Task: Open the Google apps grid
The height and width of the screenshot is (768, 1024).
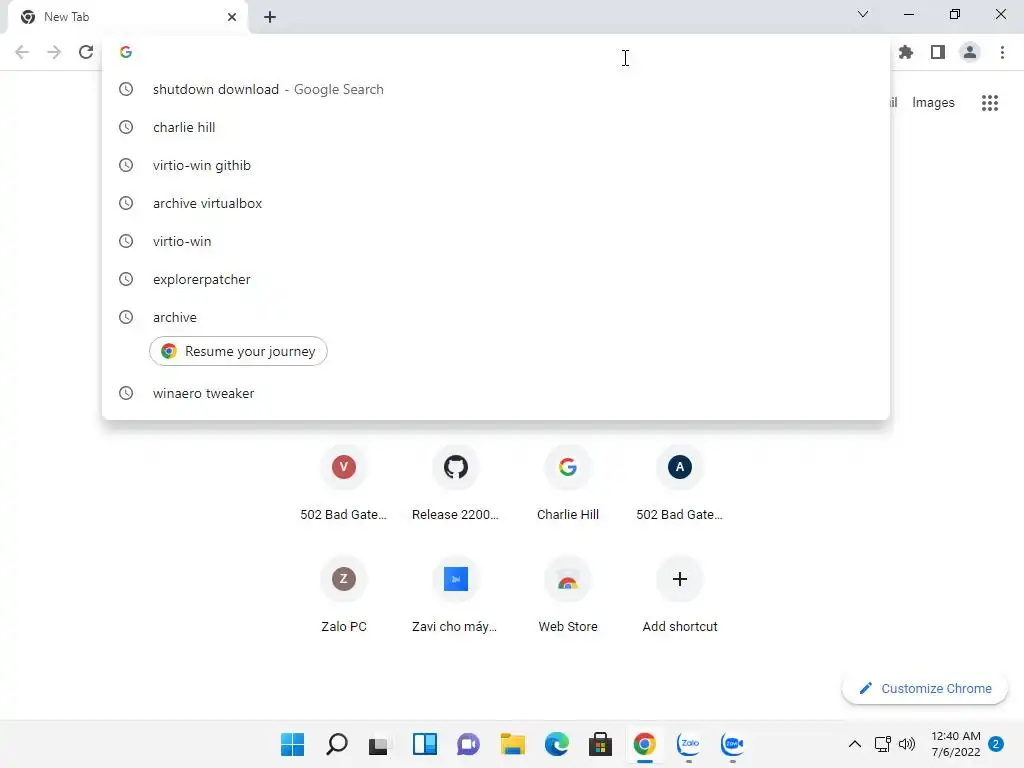Action: [x=990, y=103]
